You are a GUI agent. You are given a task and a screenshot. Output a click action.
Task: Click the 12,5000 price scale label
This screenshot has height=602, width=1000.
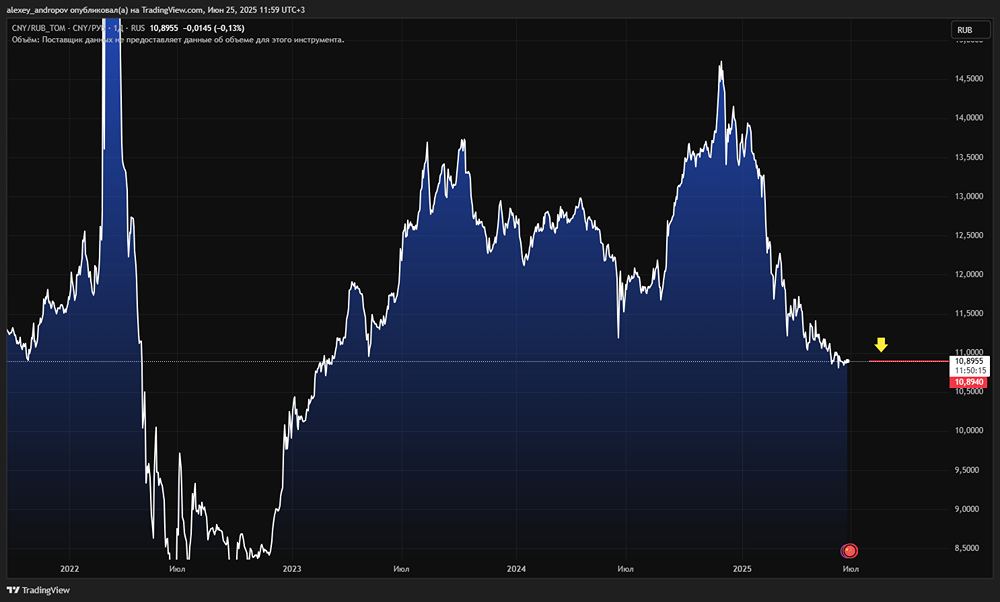[x=969, y=235]
